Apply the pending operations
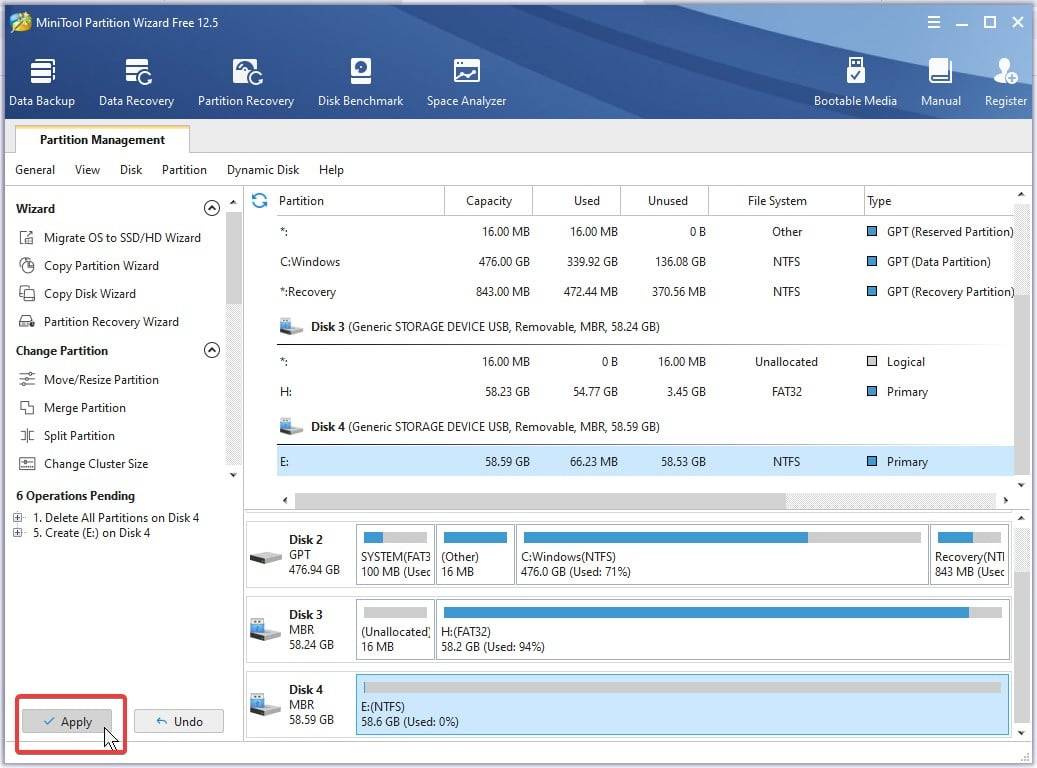The width and height of the screenshot is (1037, 768). click(x=68, y=721)
